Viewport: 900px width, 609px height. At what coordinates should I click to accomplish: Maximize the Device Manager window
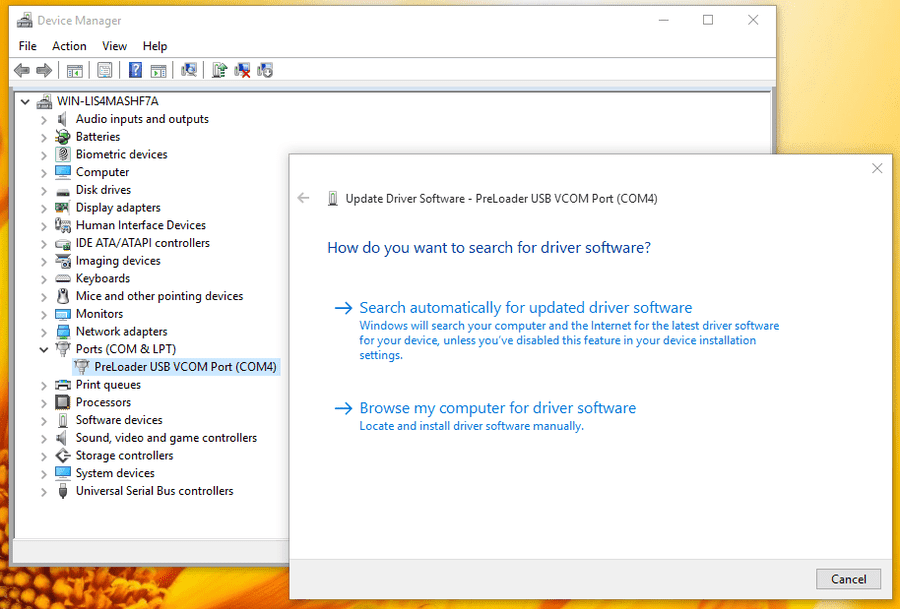[x=708, y=20]
